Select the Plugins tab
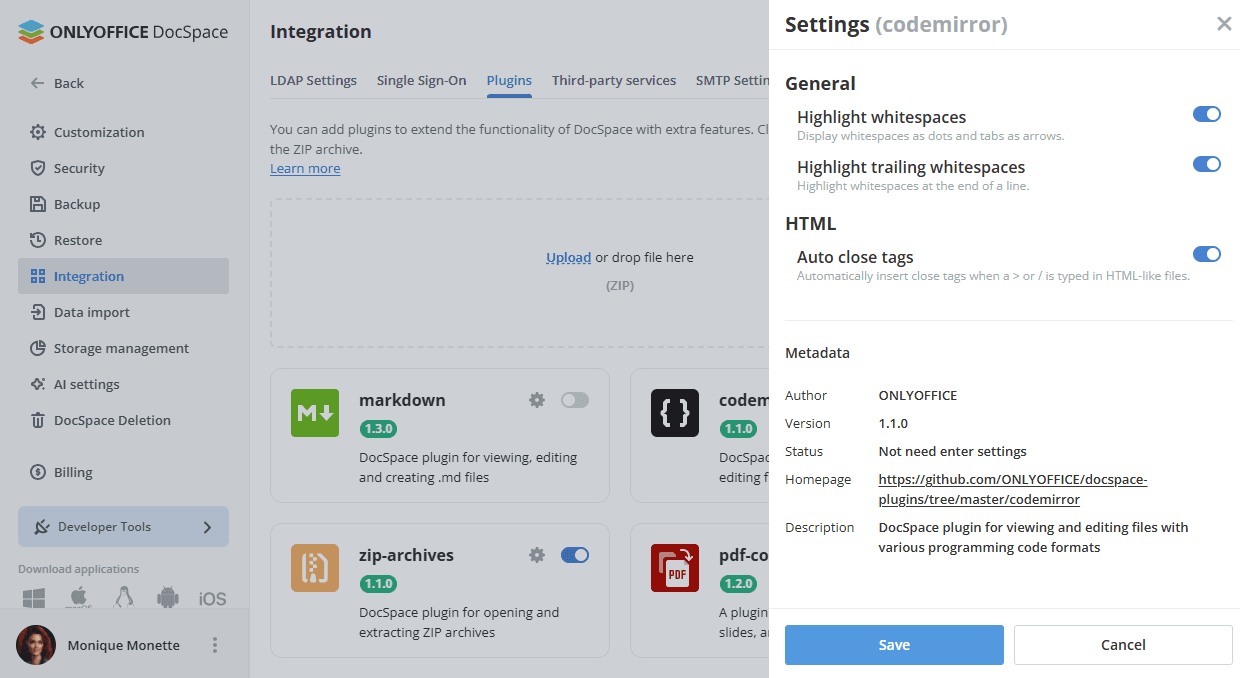Screen dimensions: 1240x678 click(x=509, y=81)
